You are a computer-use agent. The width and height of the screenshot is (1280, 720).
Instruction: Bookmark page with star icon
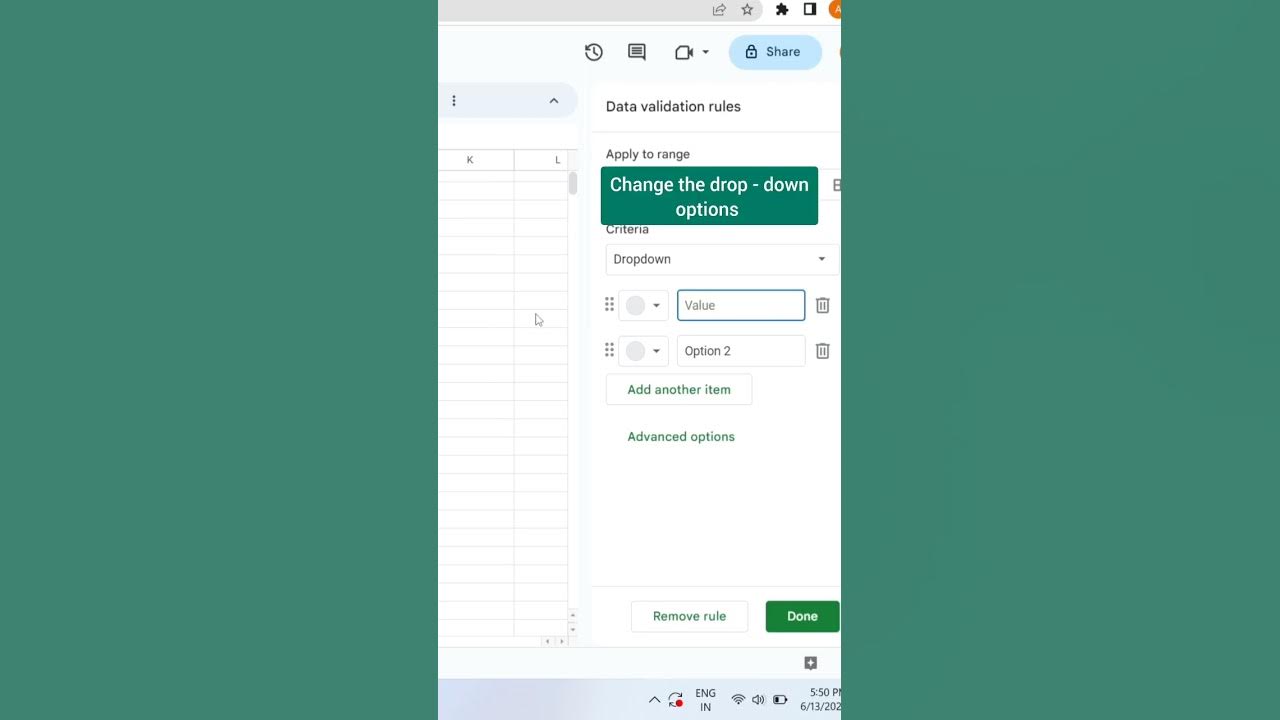tap(747, 10)
